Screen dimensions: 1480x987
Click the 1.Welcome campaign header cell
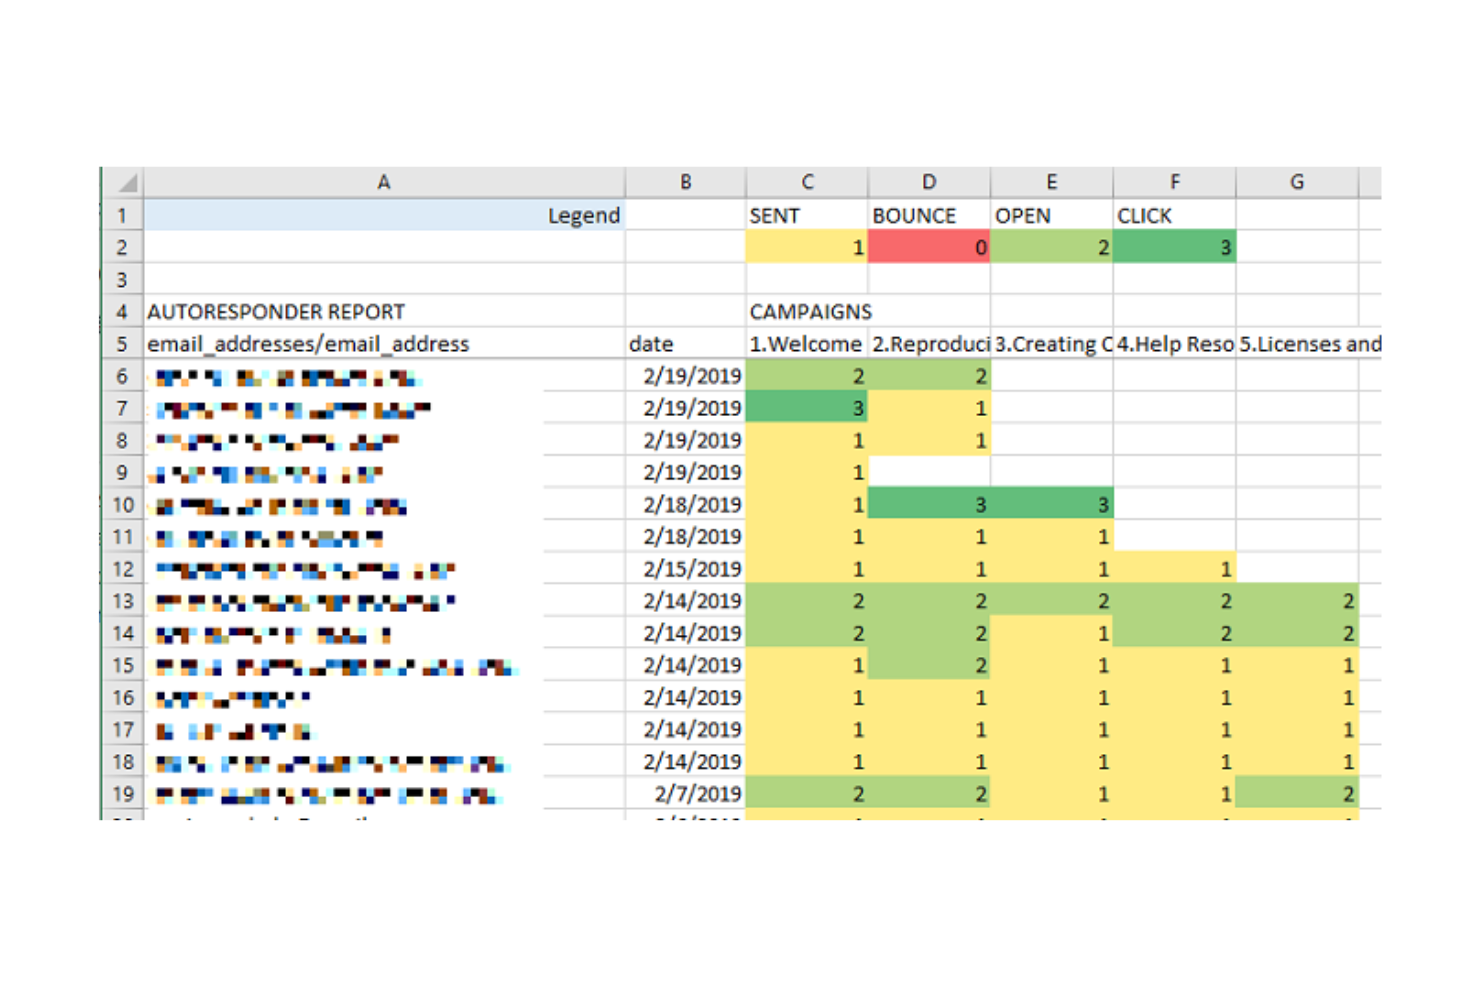pyautogui.click(x=806, y=344)
